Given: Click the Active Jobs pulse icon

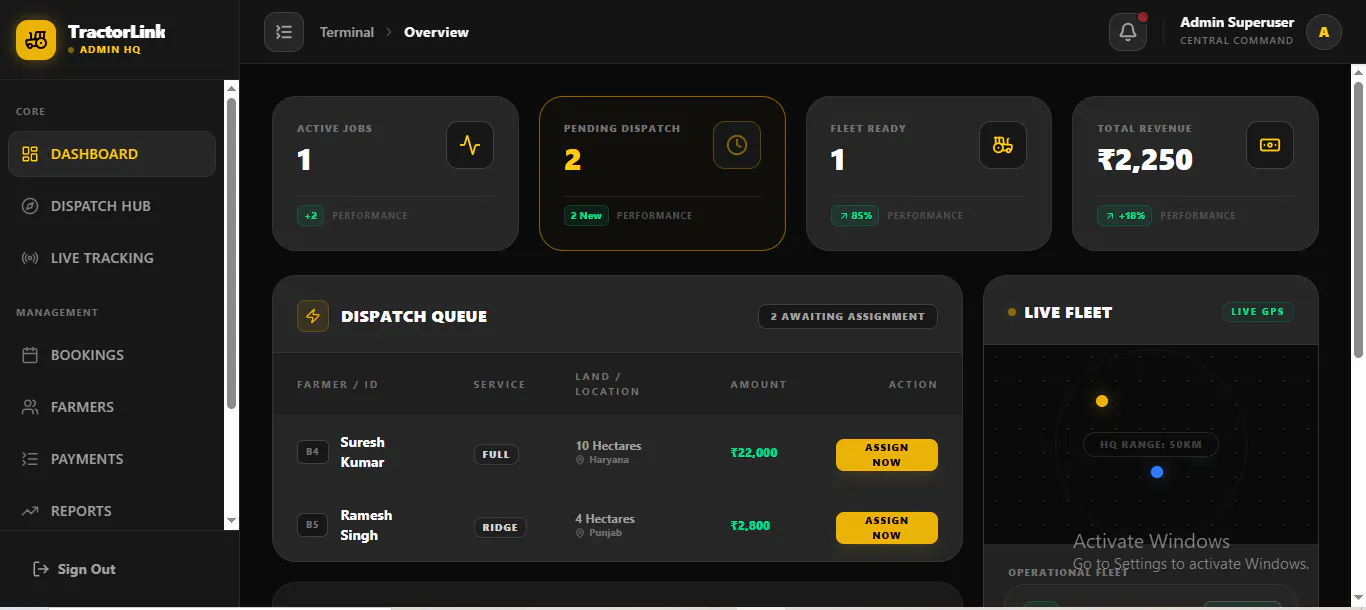Looking at the screenshot, I should [x=470, y=145].
